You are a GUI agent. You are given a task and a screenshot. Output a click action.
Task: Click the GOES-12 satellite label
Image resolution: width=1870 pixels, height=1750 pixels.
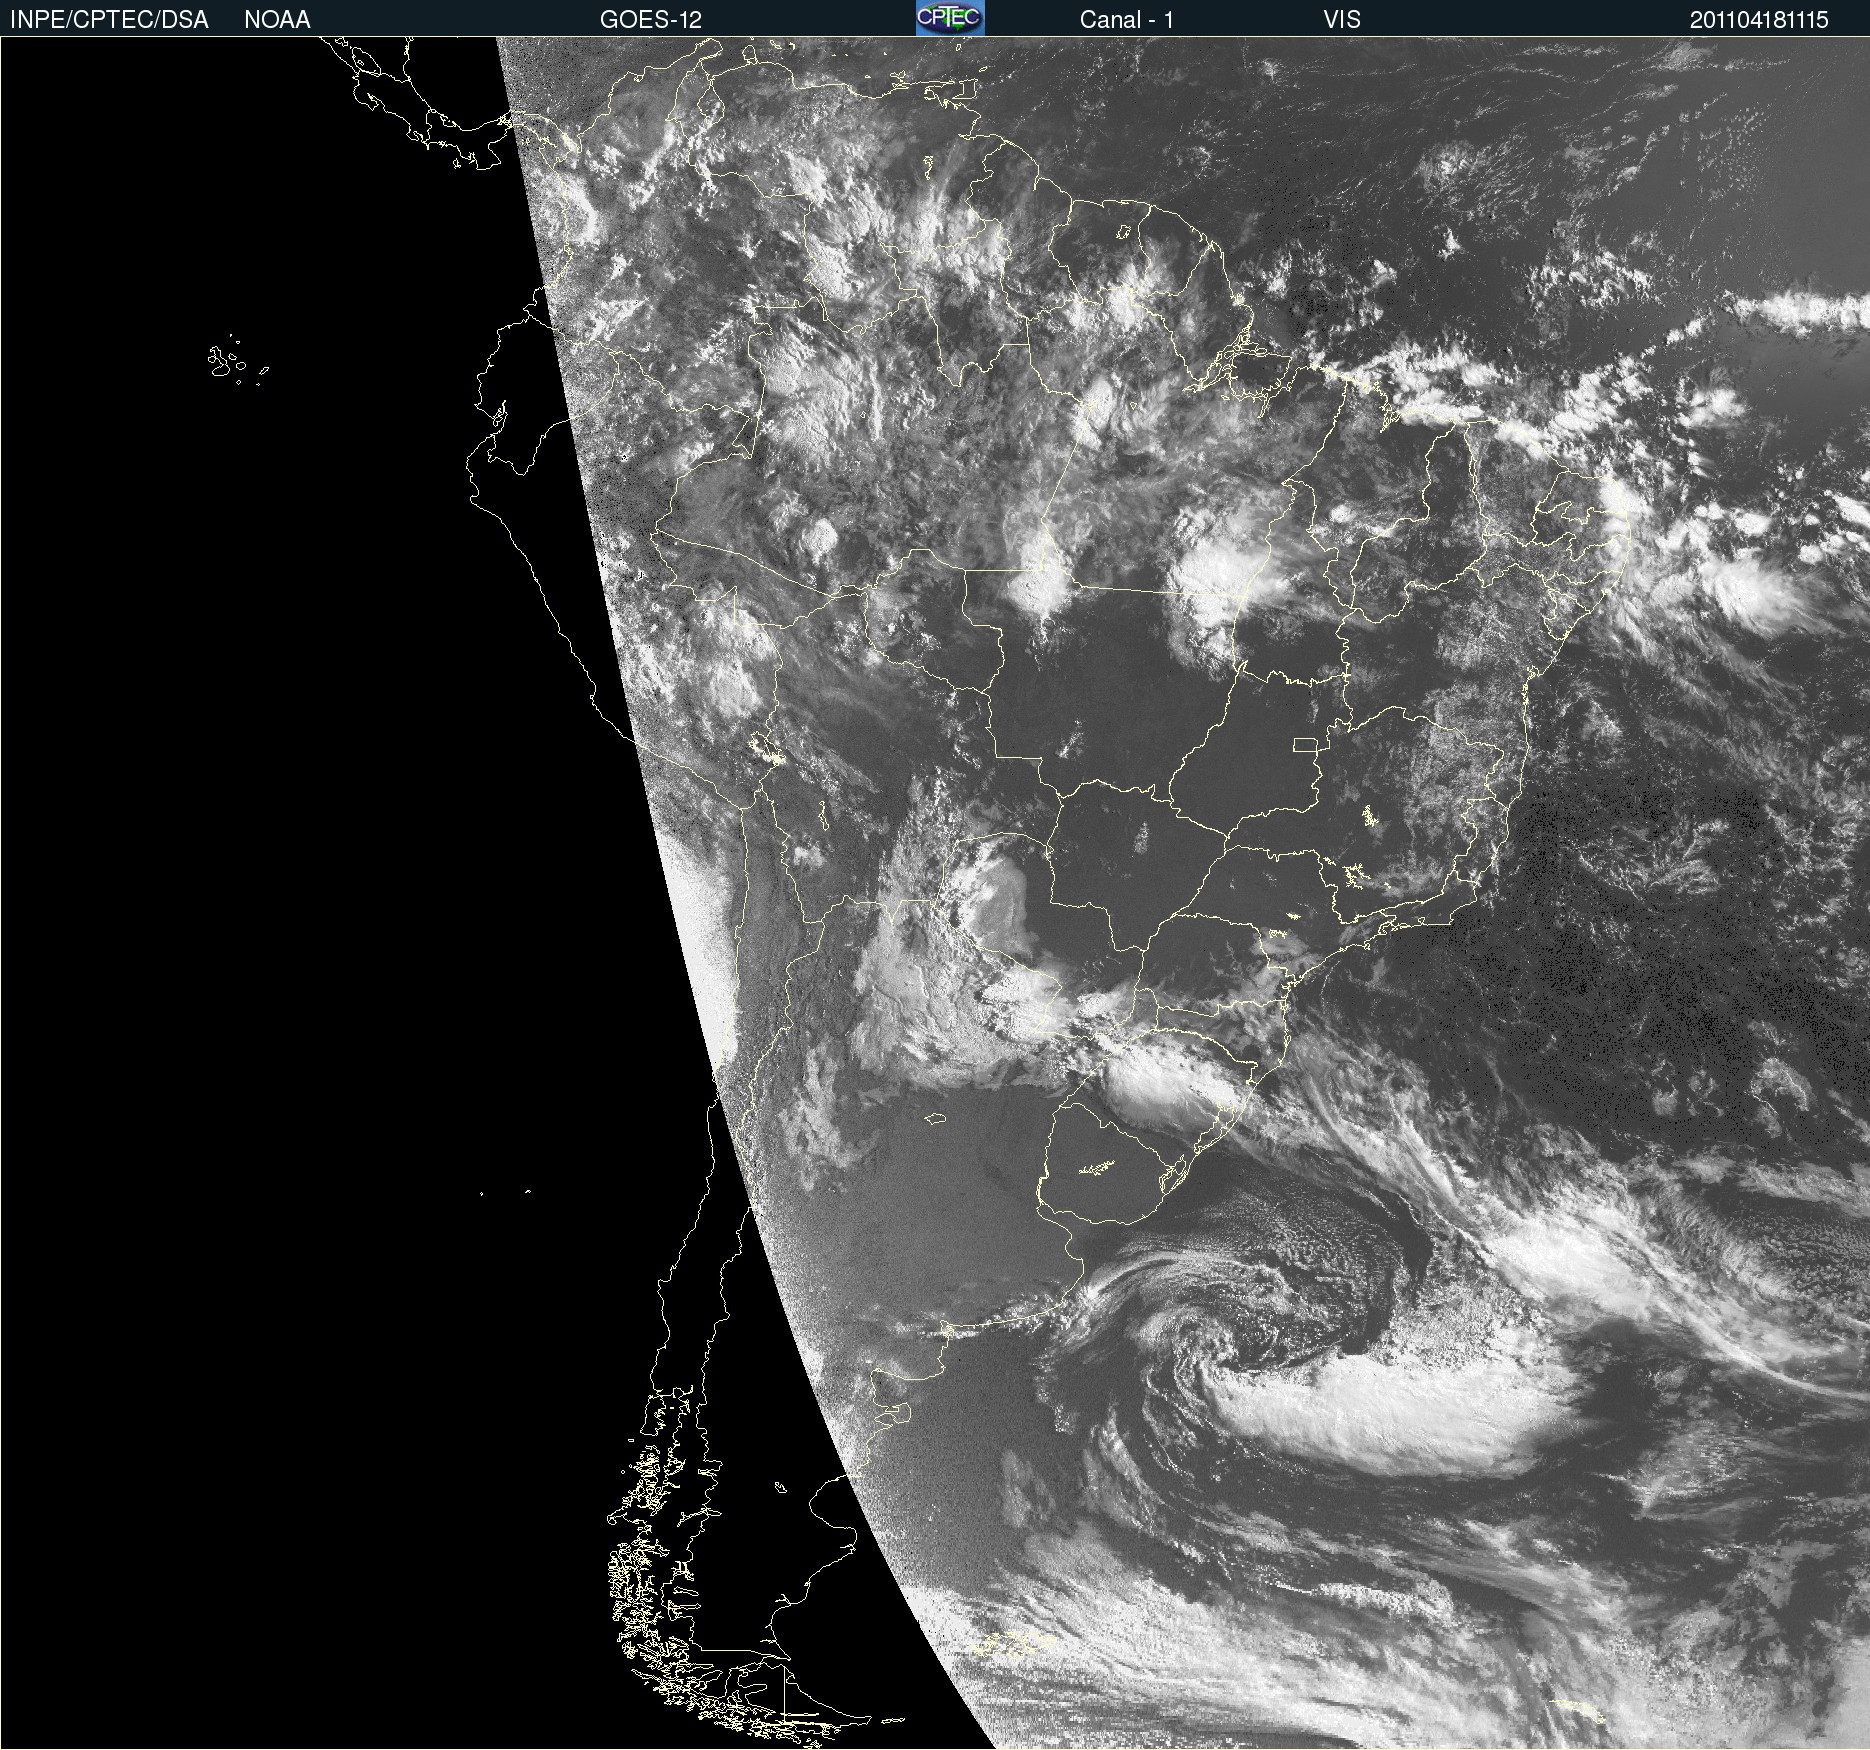point(651,20)
